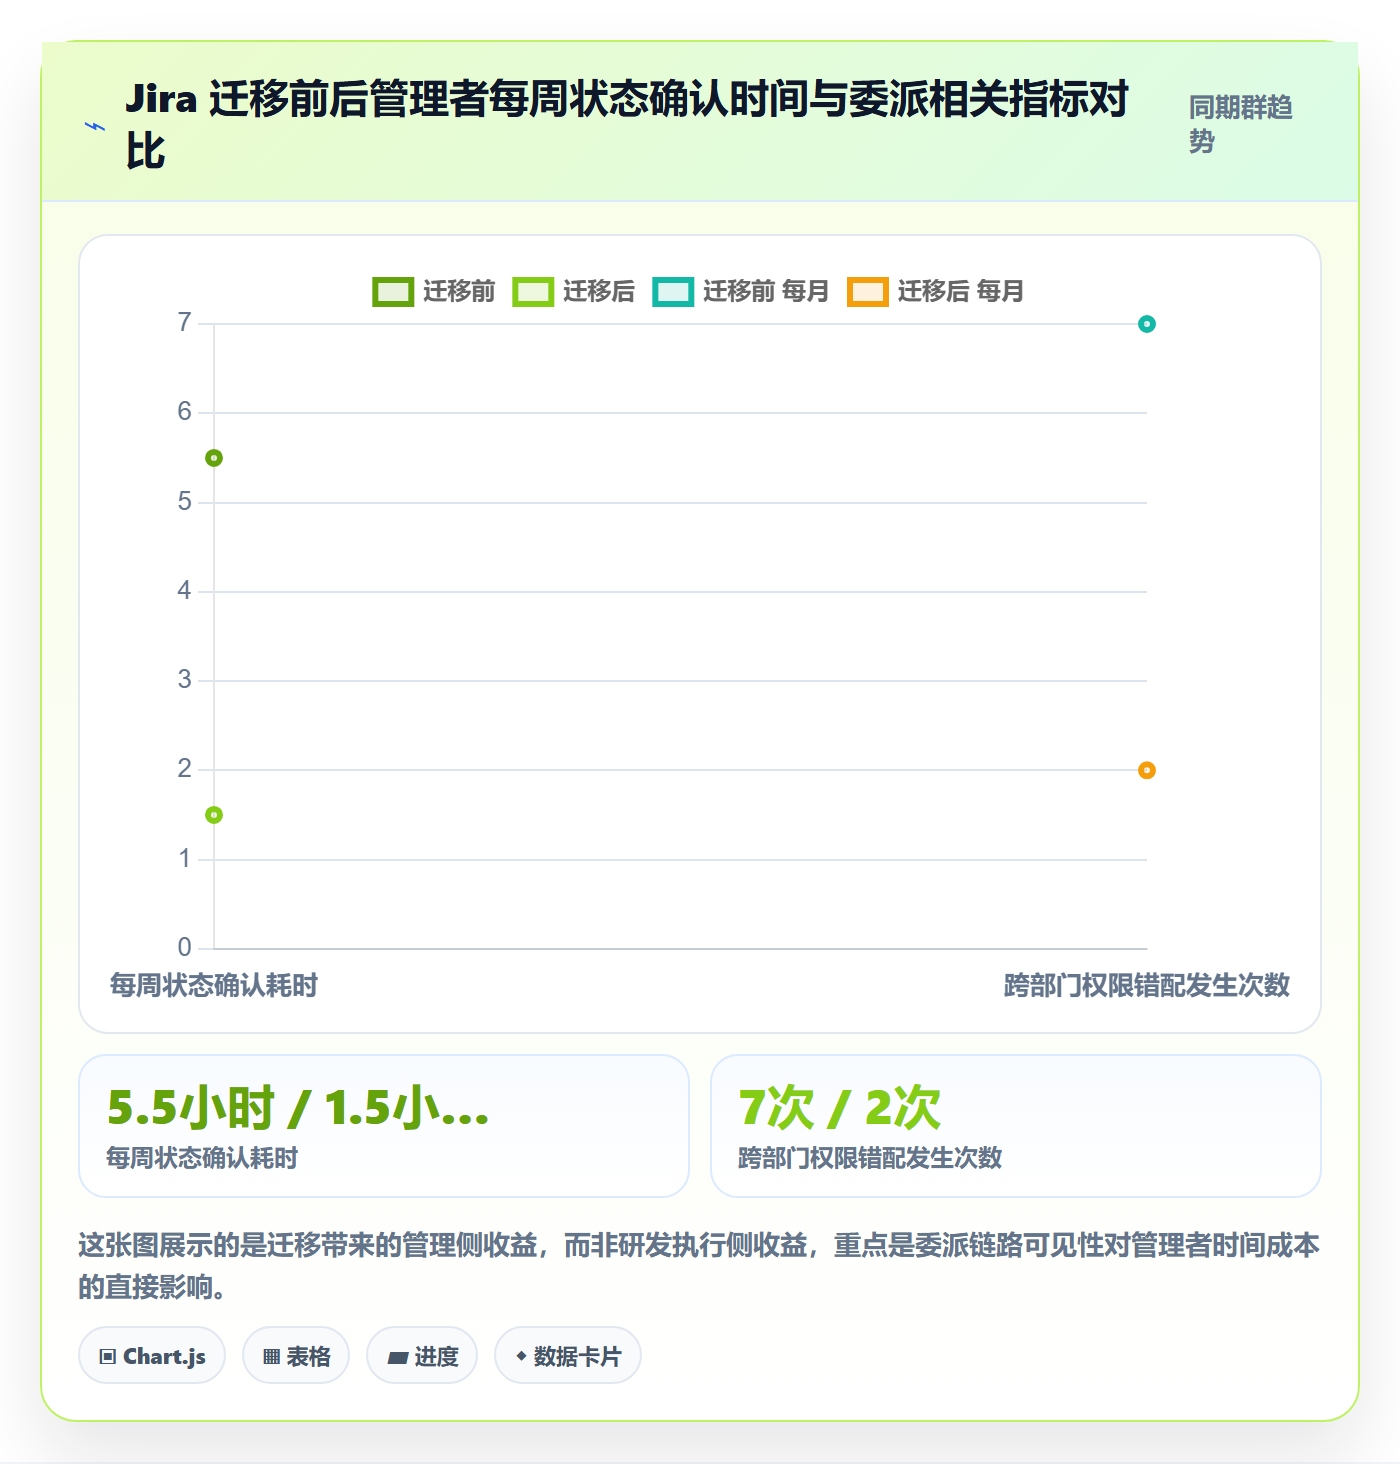Screen dimensions: 1400x1464
Task: Click the x-axis label 每周状态确认耗时
Action: coord(214,986)
